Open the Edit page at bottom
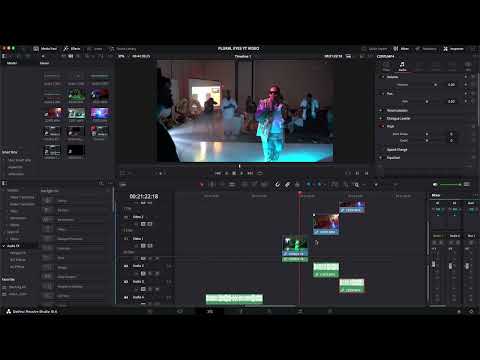The height and width of the screenshot is (360, 480). pos(210,311)
